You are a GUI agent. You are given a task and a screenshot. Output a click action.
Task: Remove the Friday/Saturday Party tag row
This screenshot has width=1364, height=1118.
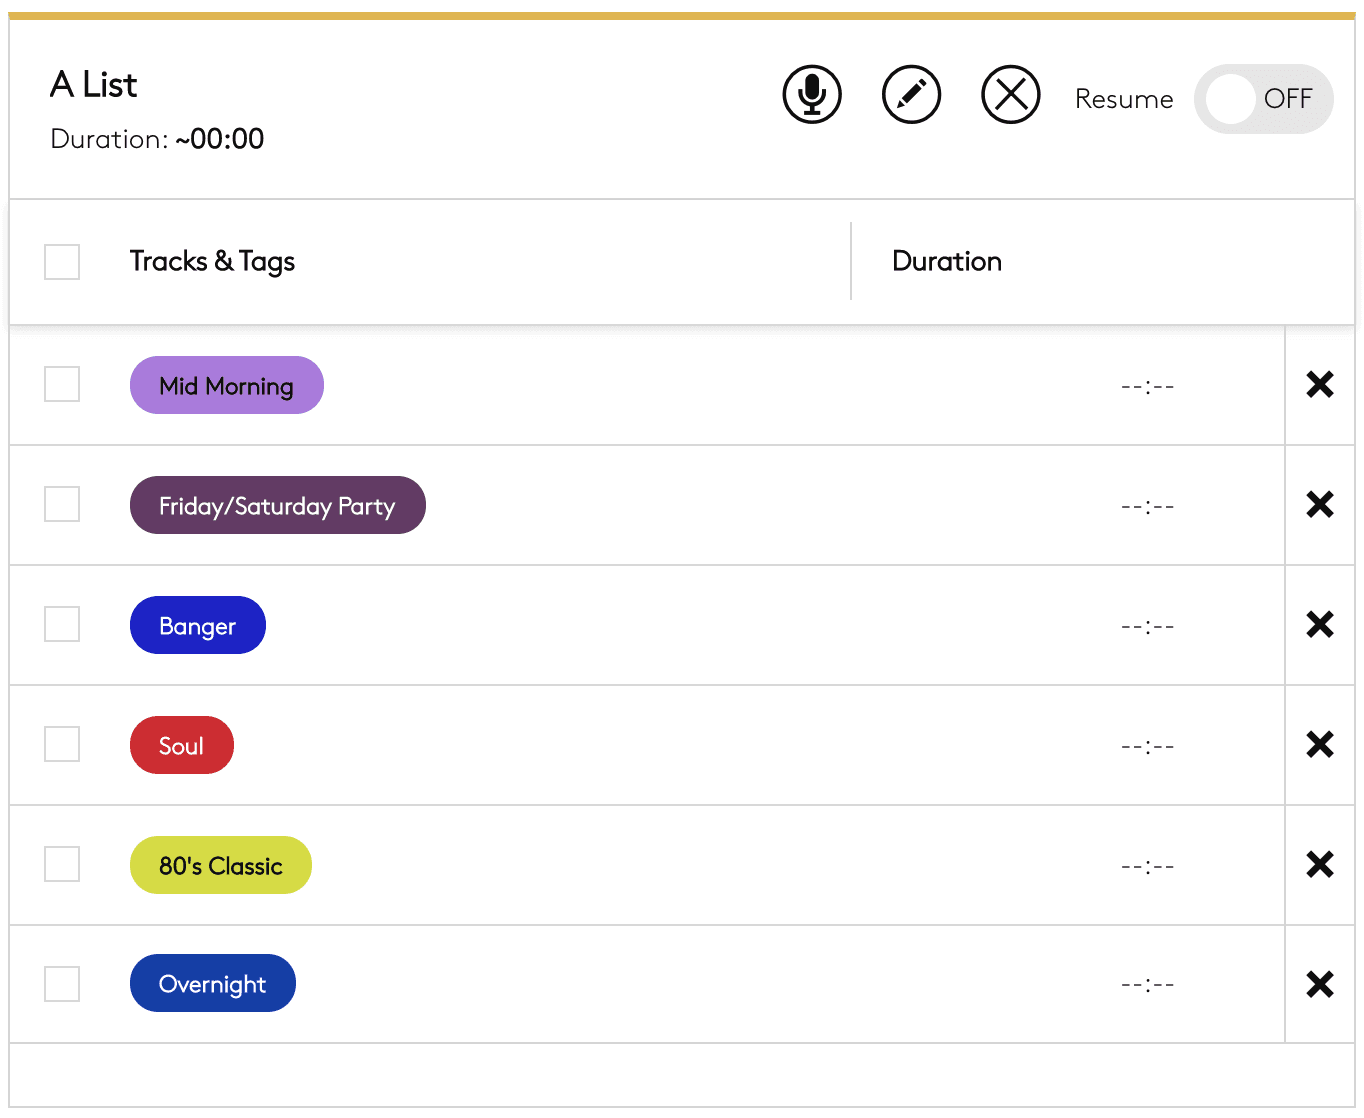(1319, 505)
